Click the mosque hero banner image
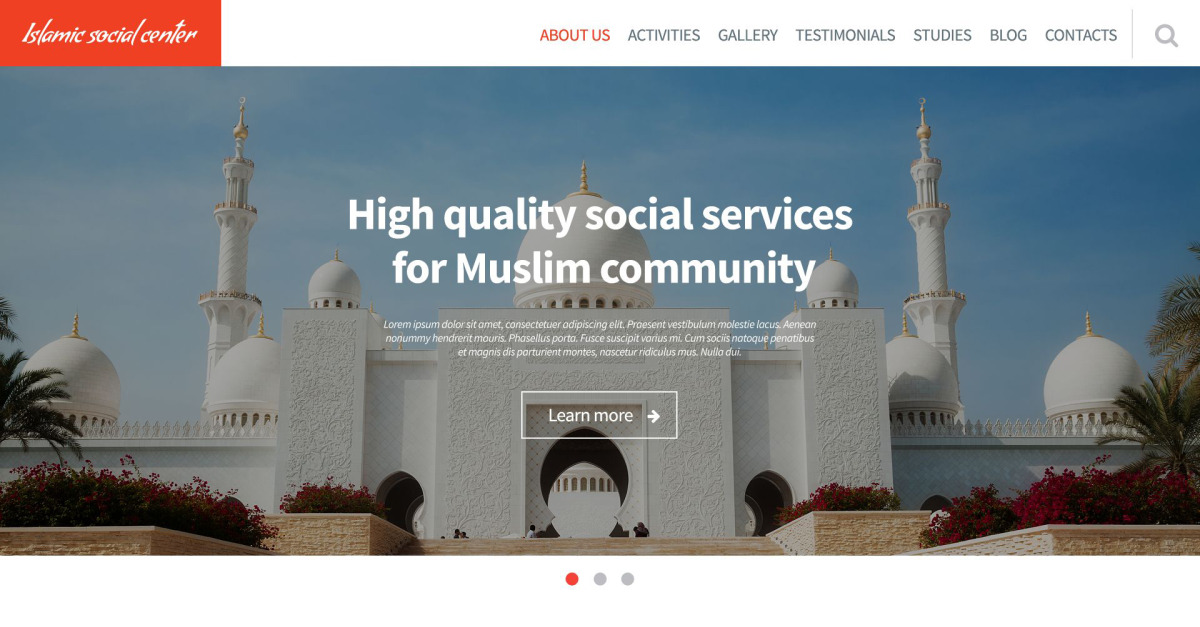Screen dimensions: 1200x627 (600, 311)
